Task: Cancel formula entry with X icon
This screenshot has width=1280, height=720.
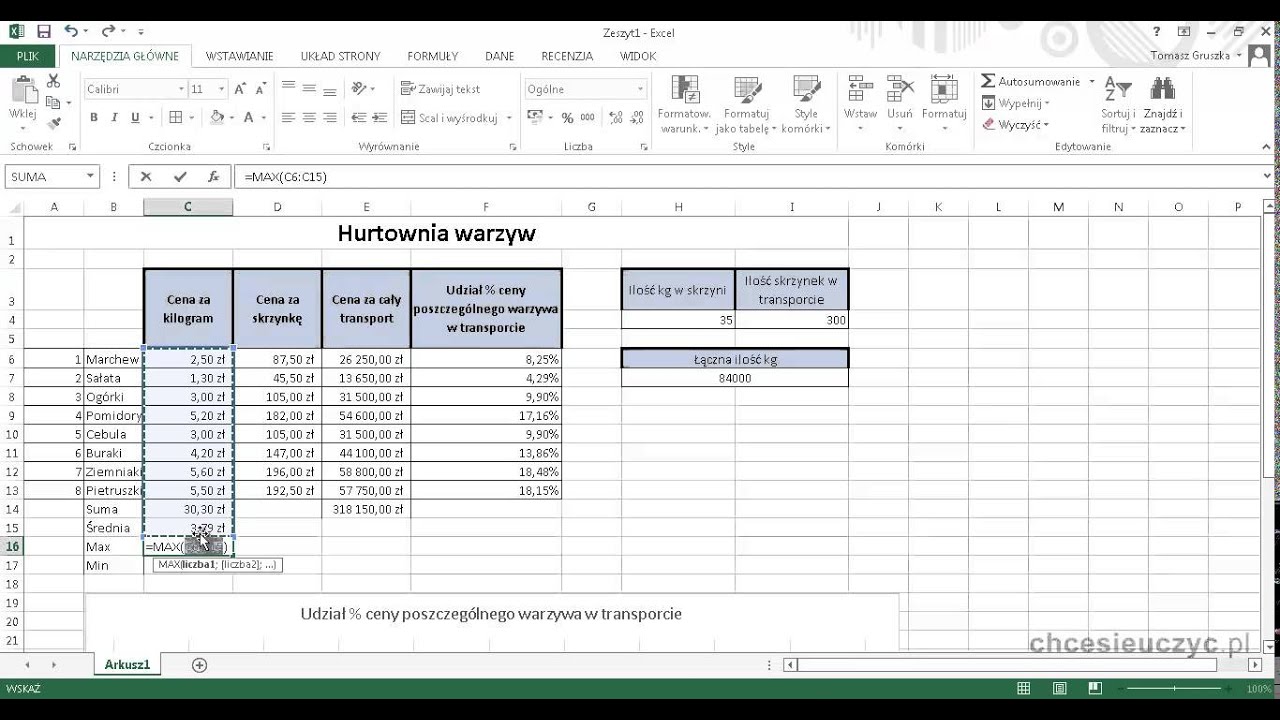Action: 146,177
